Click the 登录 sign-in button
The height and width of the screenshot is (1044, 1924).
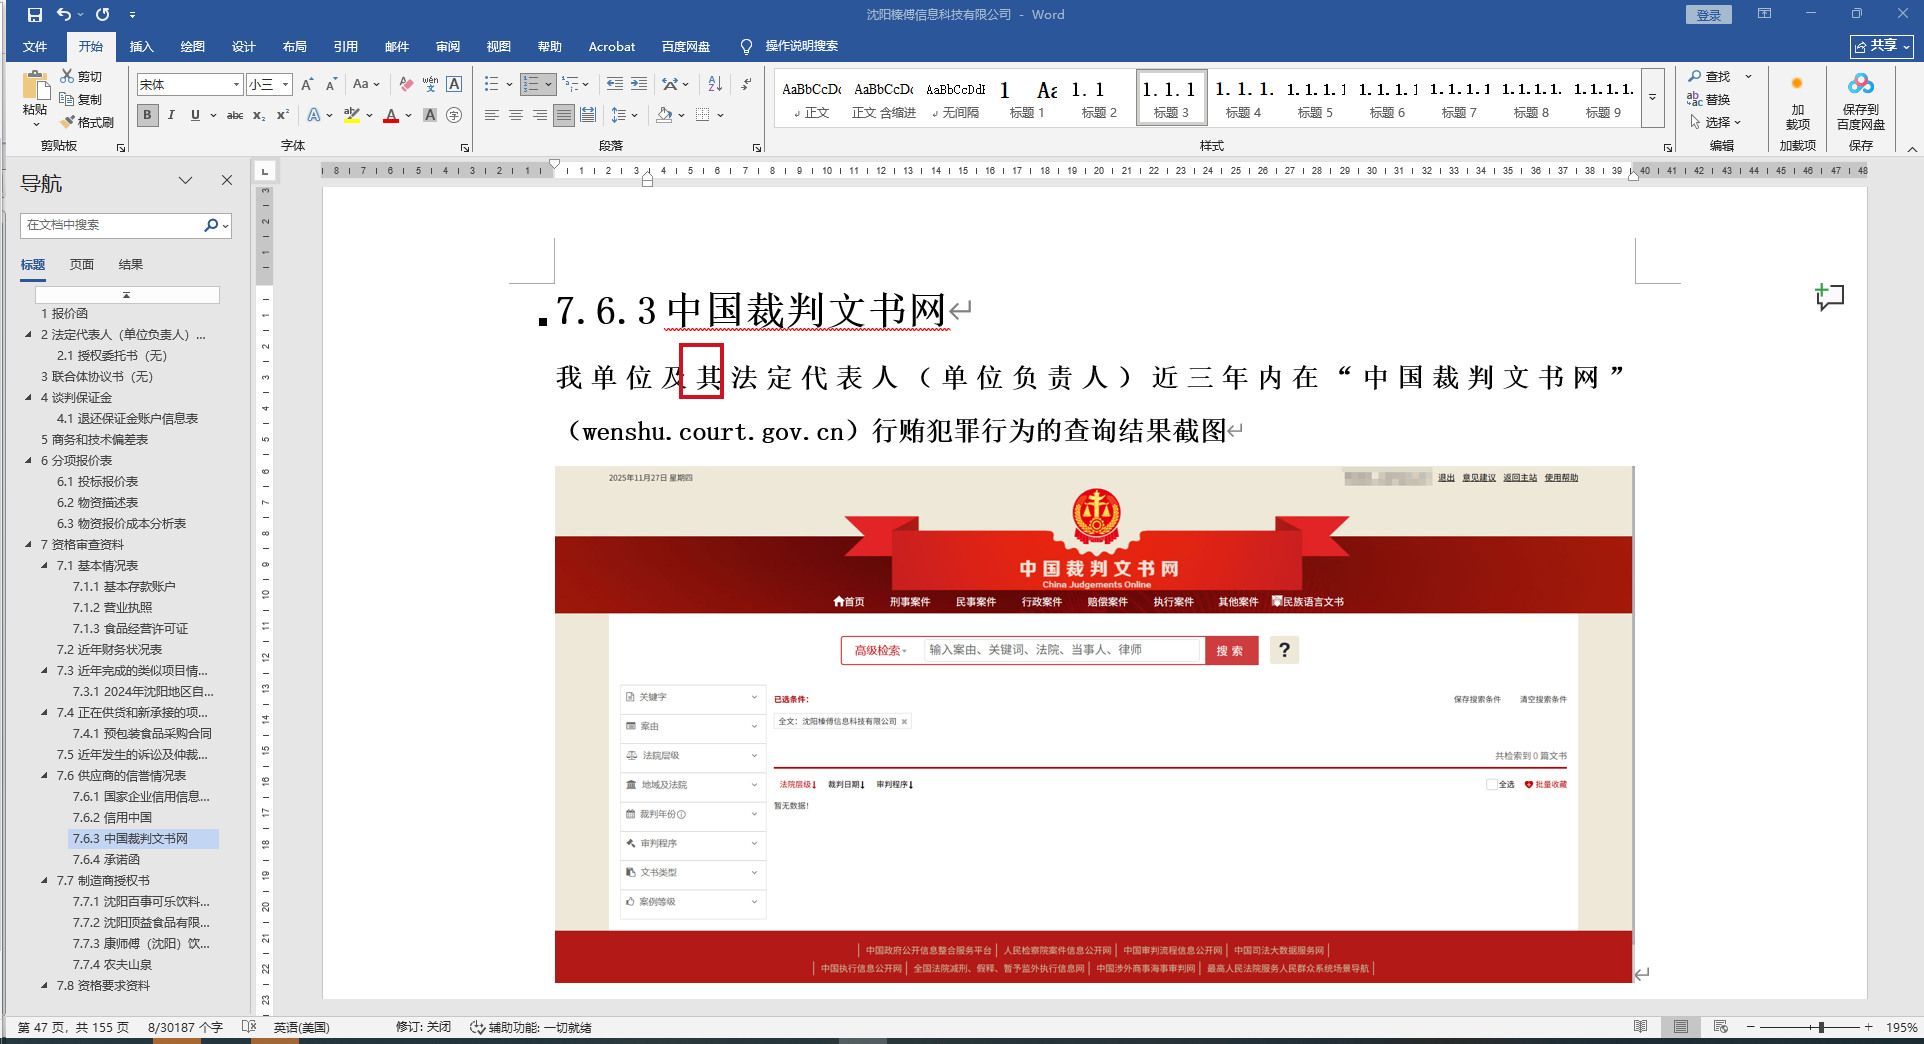pyautogui.click(x=1708, y=15)
